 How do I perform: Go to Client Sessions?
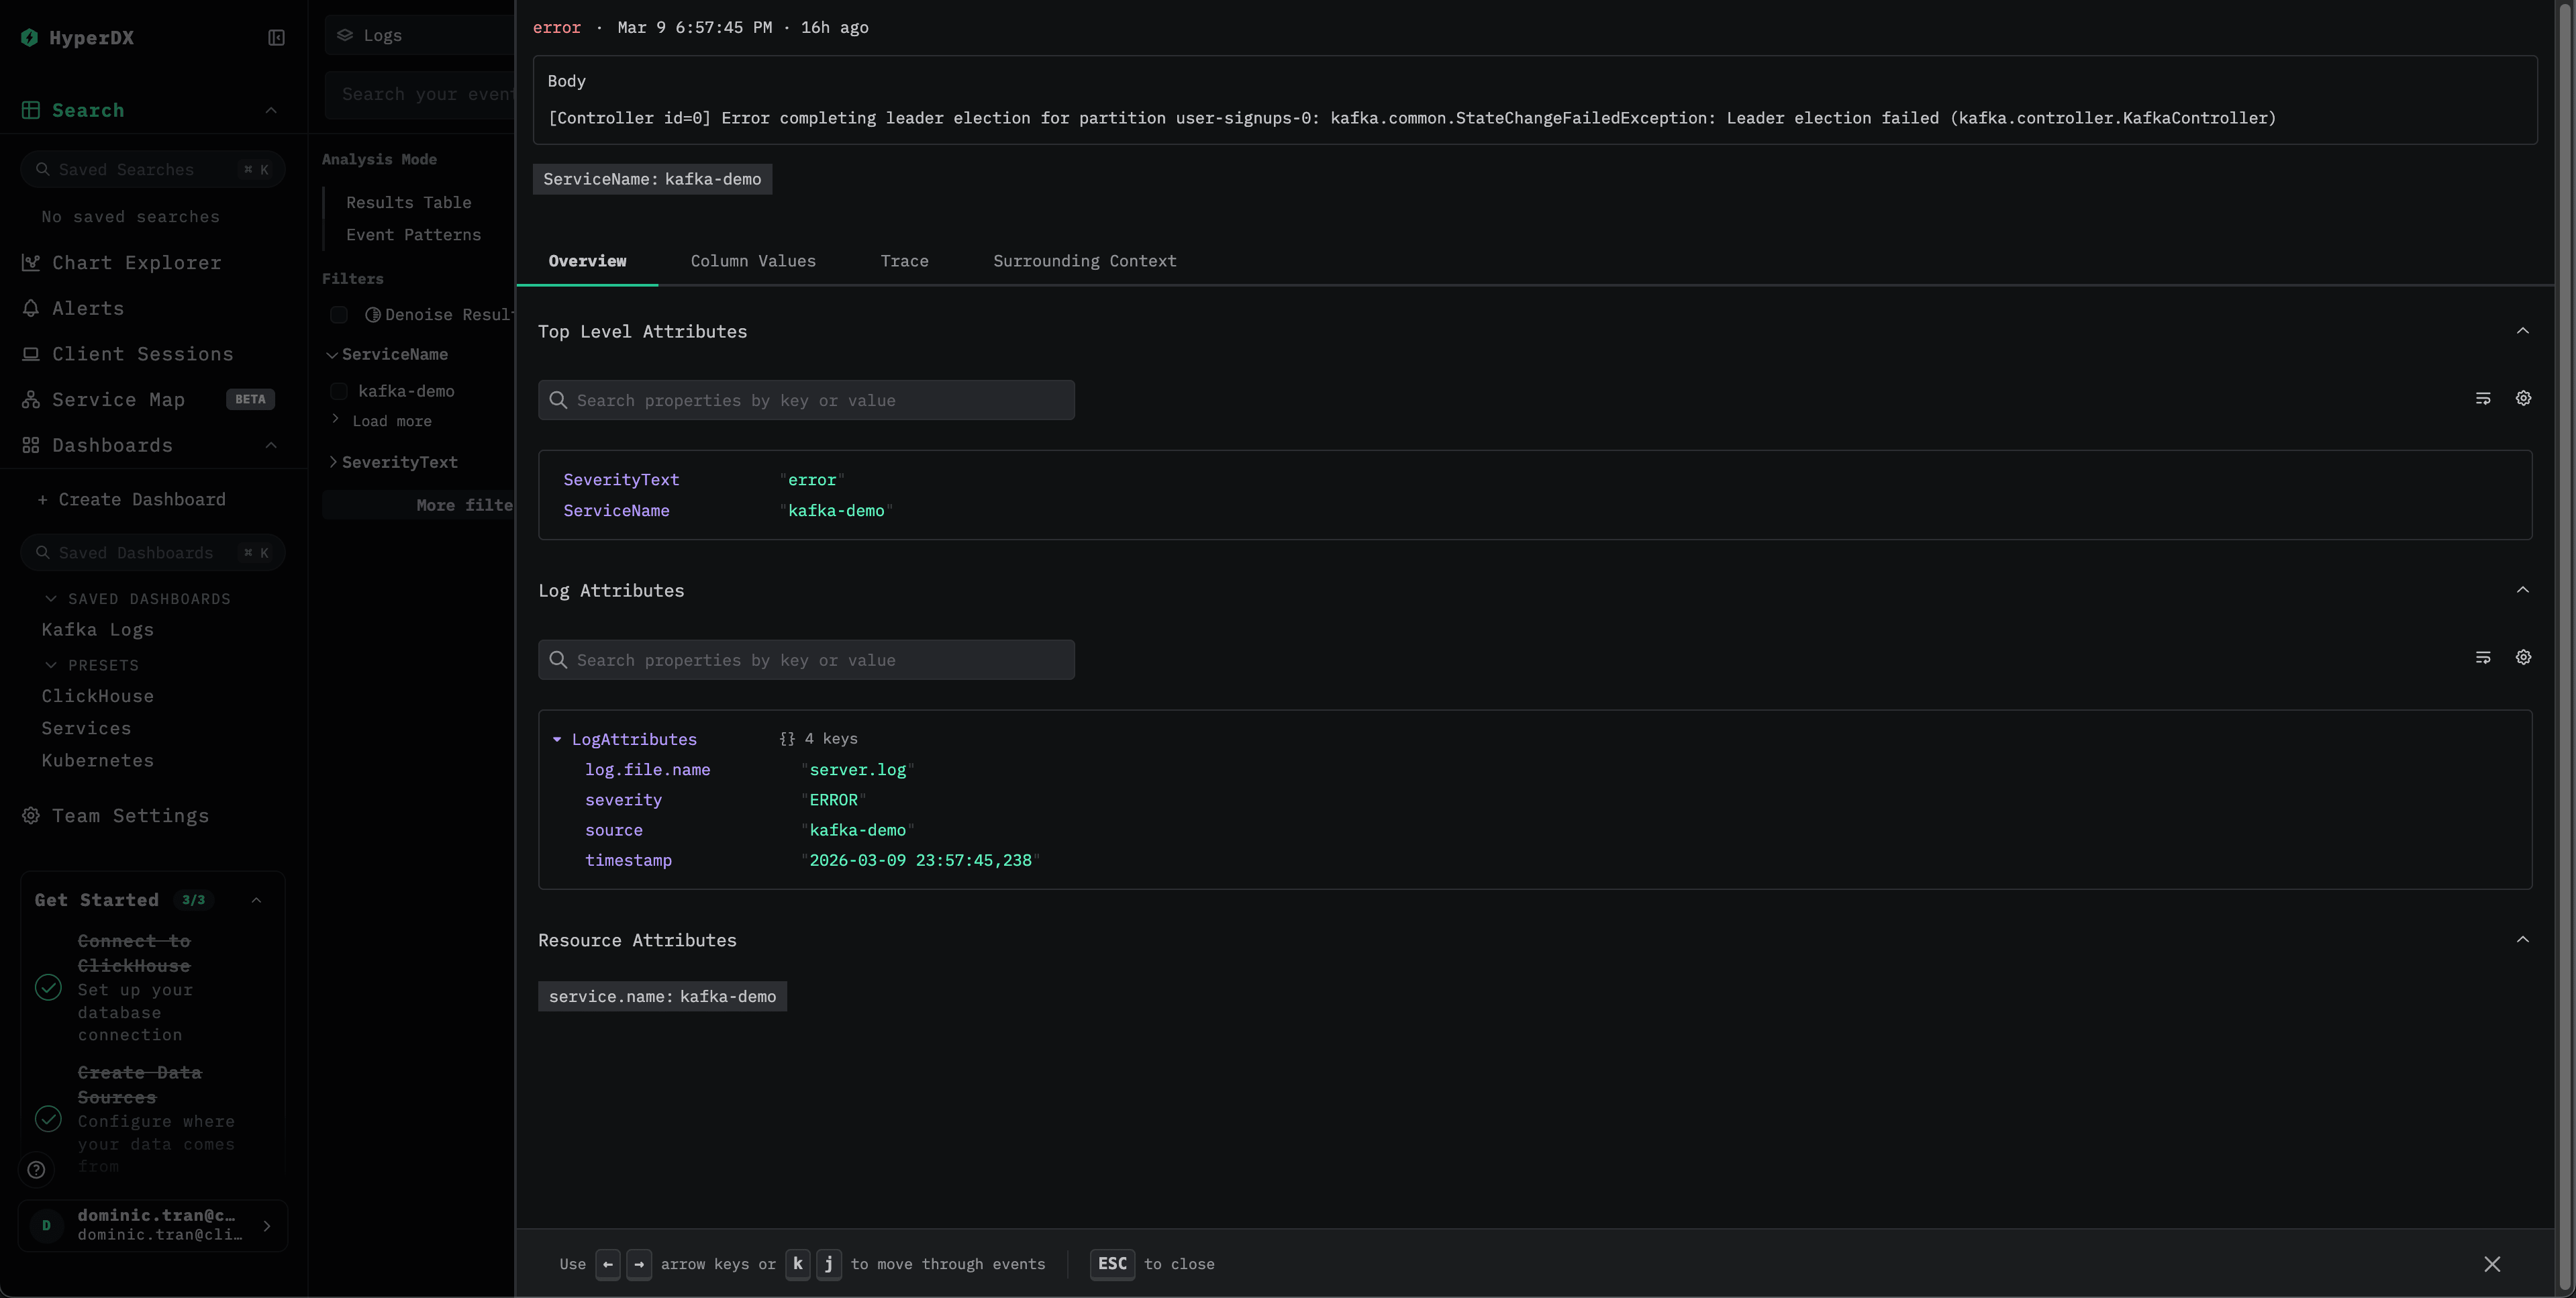pyautogui.click(x=142, y=354)
